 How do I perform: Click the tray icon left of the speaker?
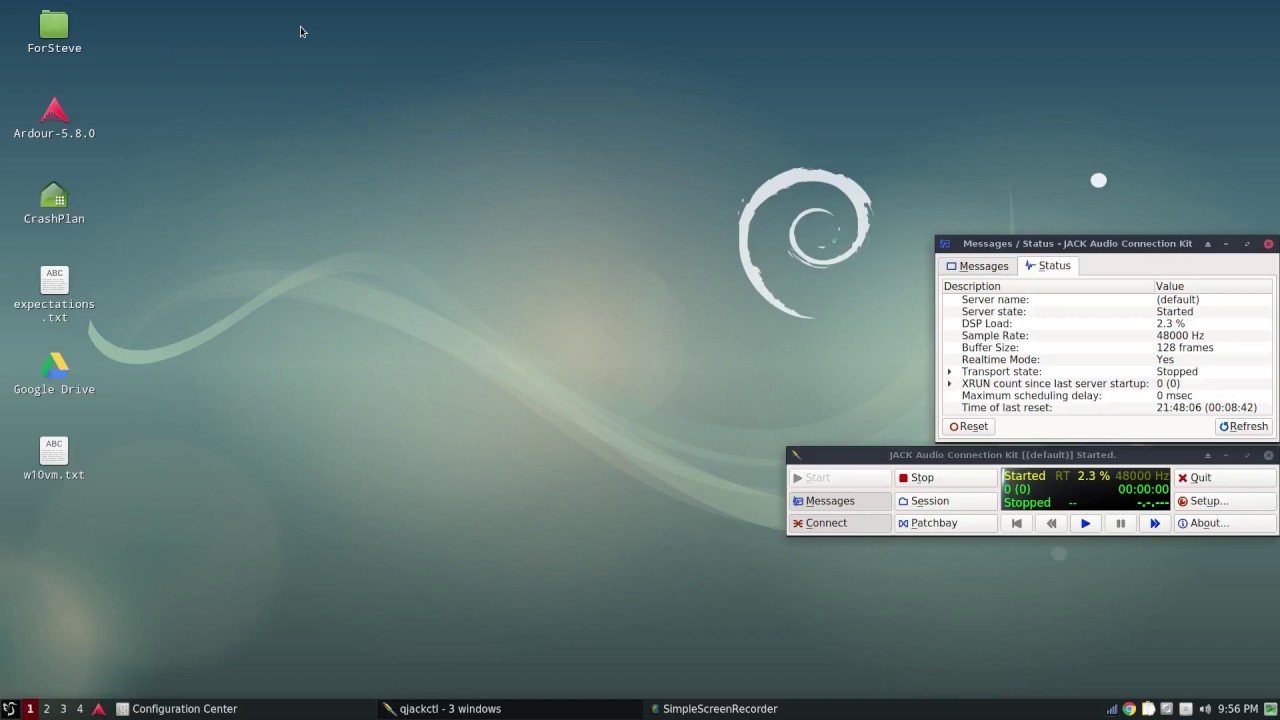(1186, 709)
